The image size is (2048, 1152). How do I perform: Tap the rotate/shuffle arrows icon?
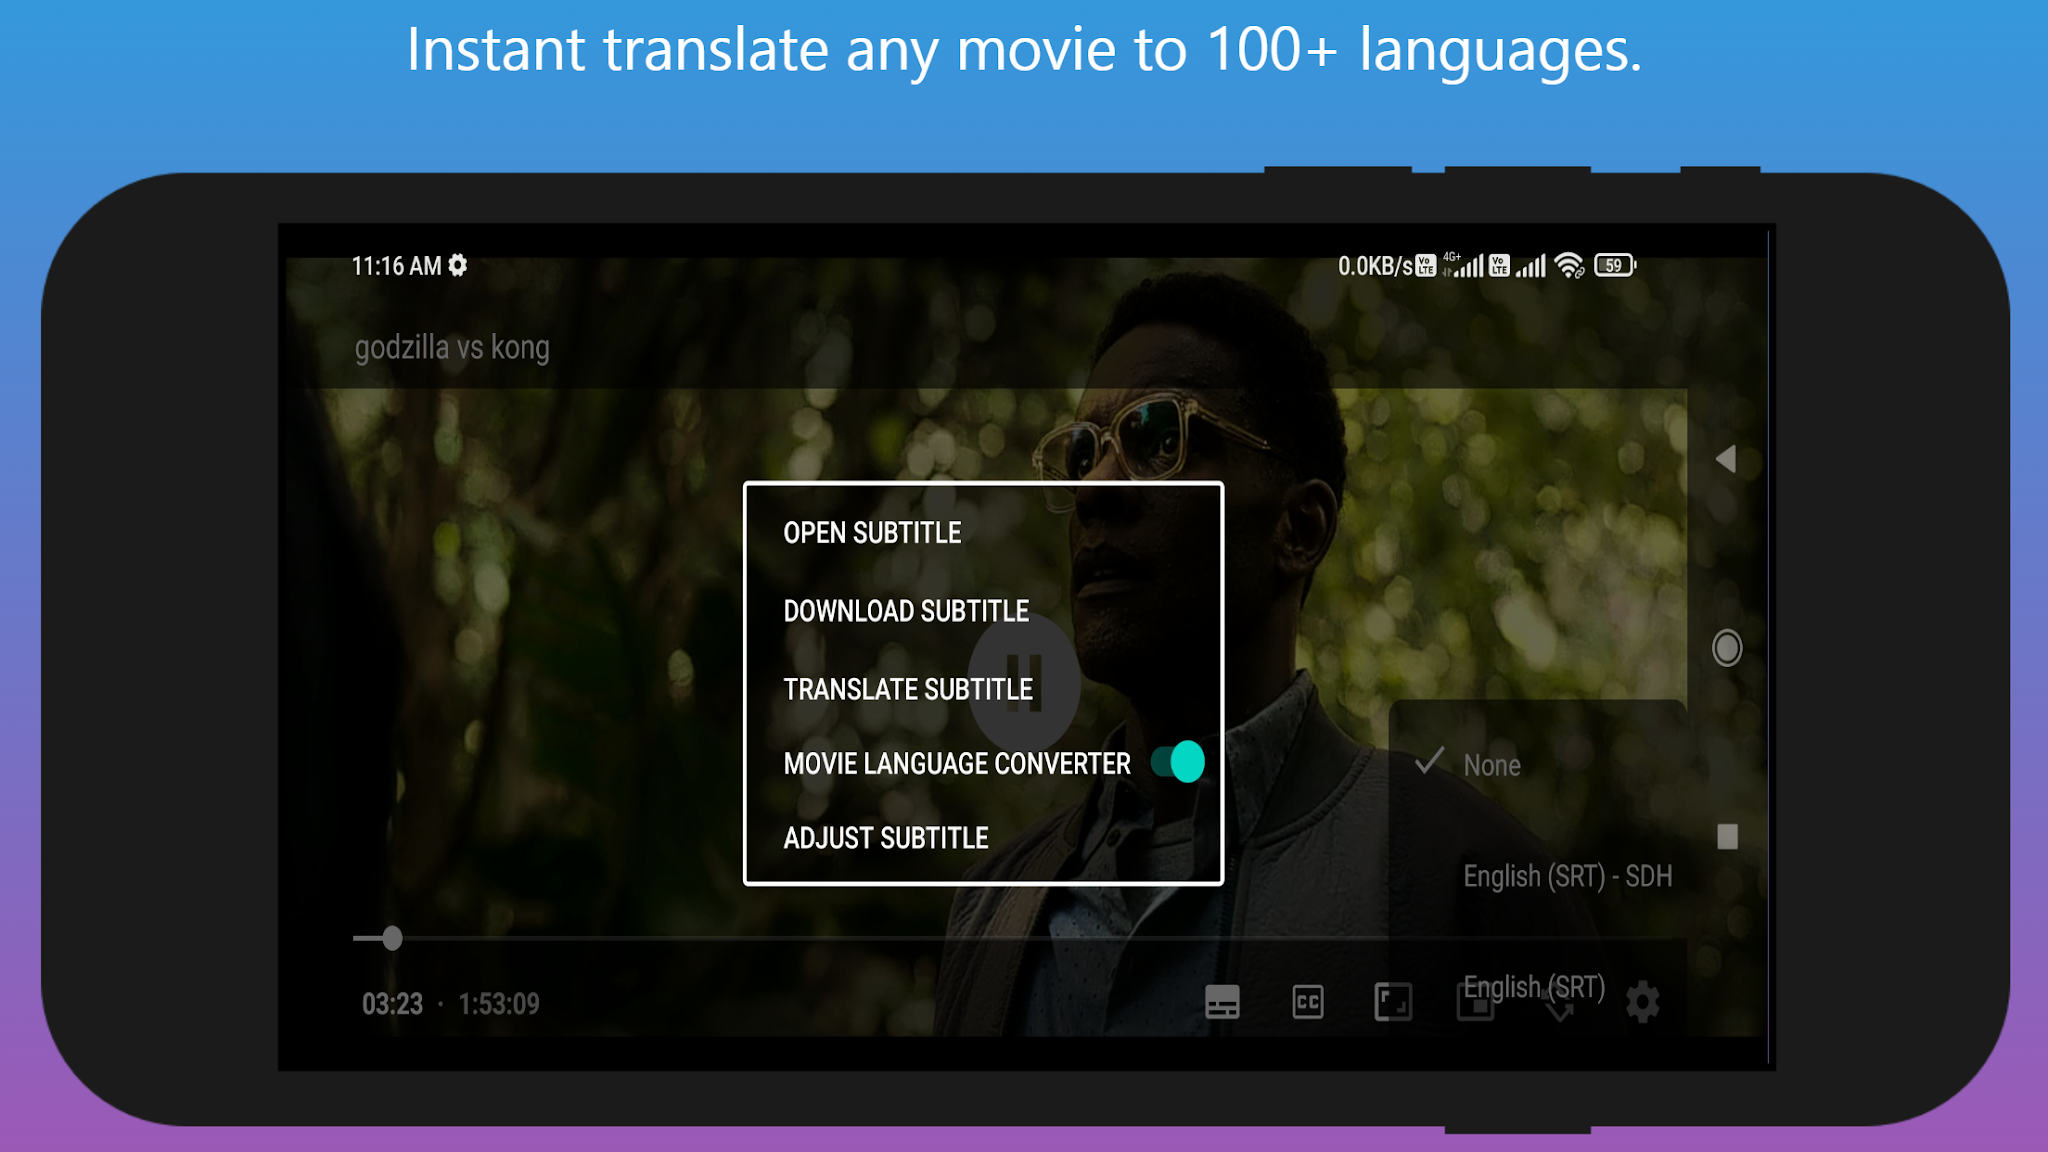1559,1003
